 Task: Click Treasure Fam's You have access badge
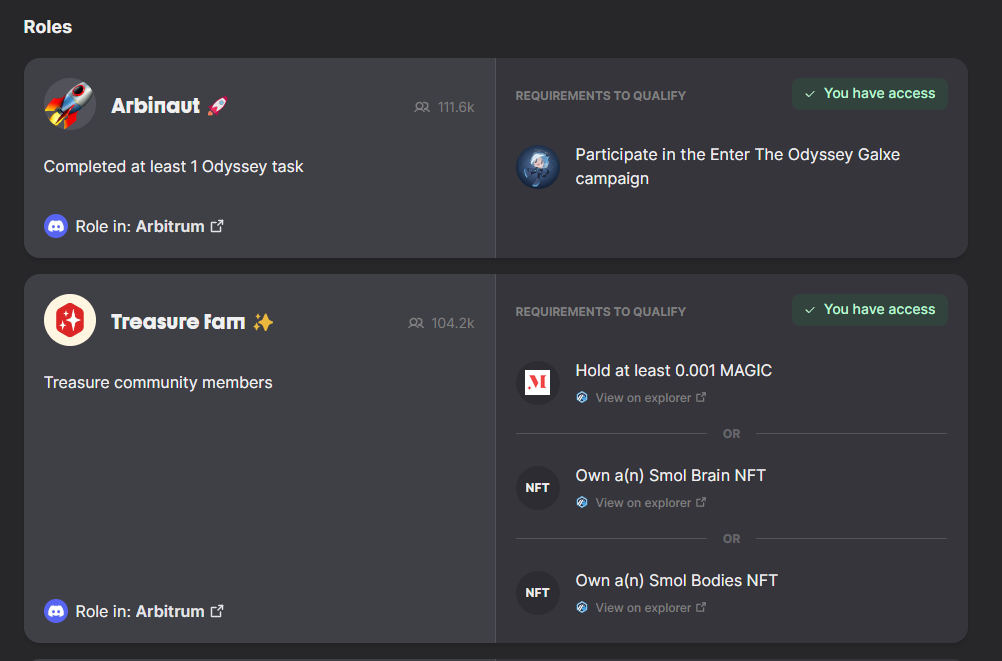tap(870, 310)
